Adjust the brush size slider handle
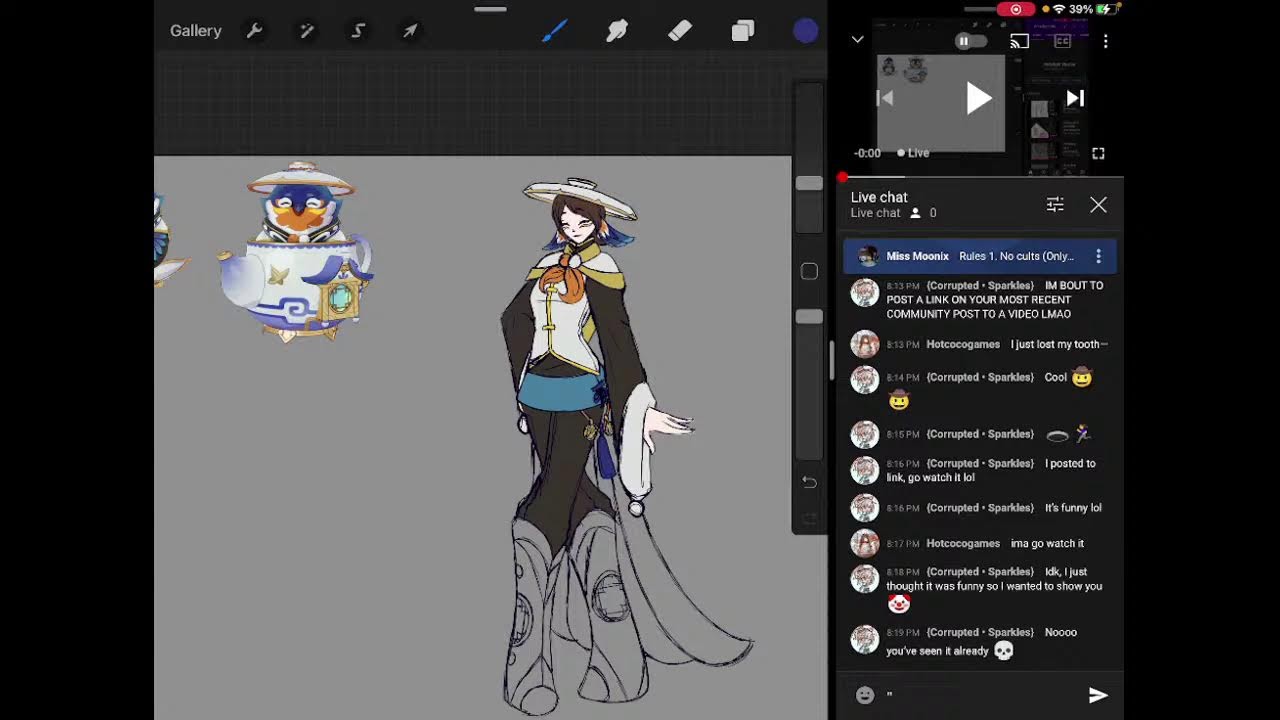1280x720 pixels. (809, 183)
